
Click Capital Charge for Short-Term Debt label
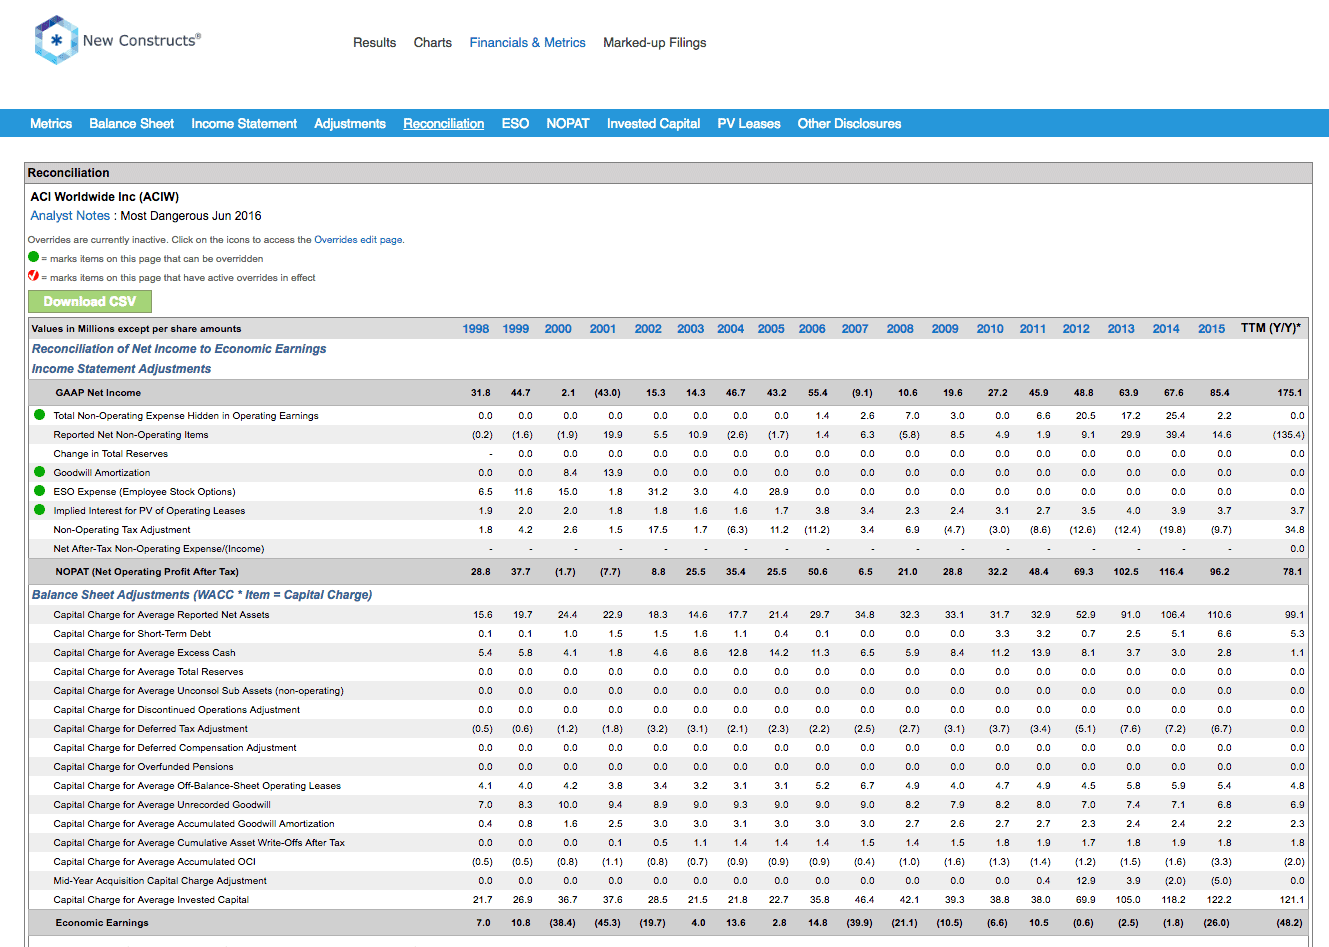coord(132,634)
